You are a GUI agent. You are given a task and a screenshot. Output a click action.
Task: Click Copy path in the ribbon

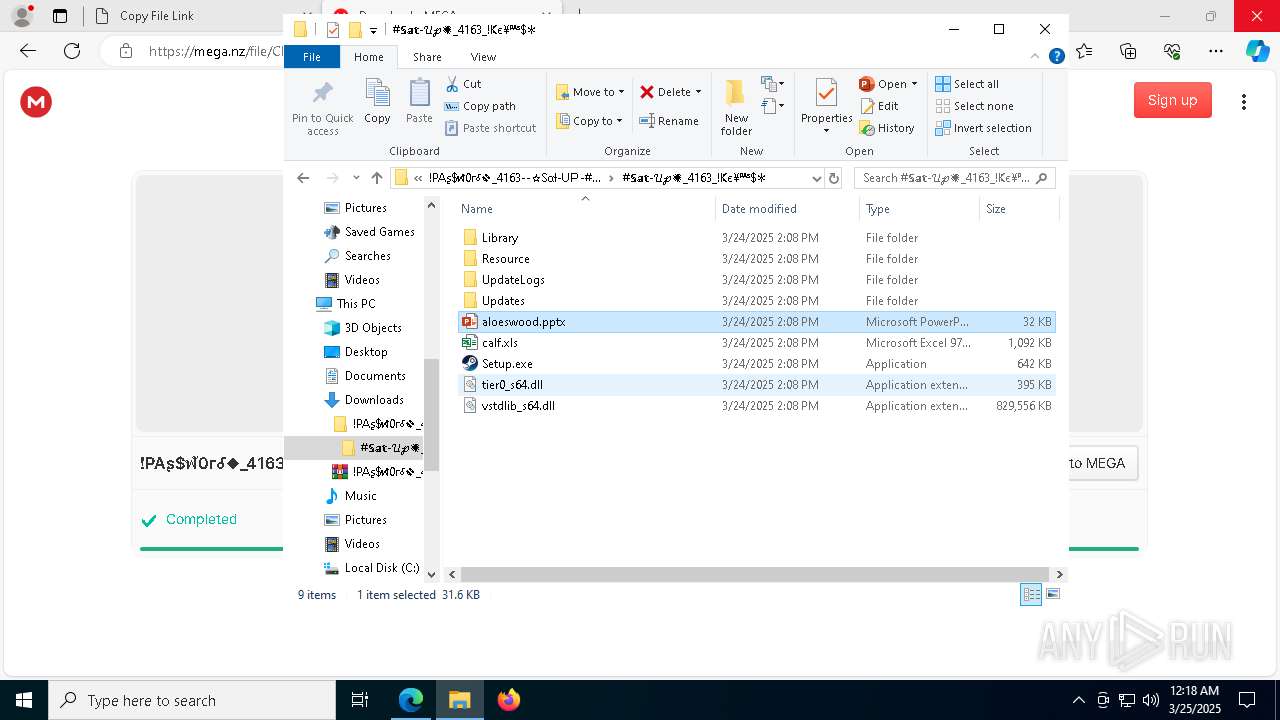pos(480,106)
